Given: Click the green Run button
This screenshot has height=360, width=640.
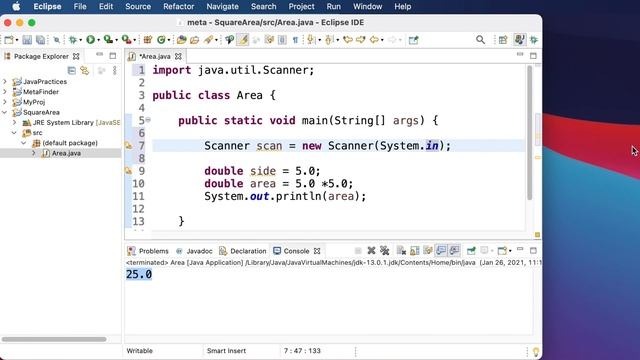Looking at the screenshot, I should tap(90, 40).
